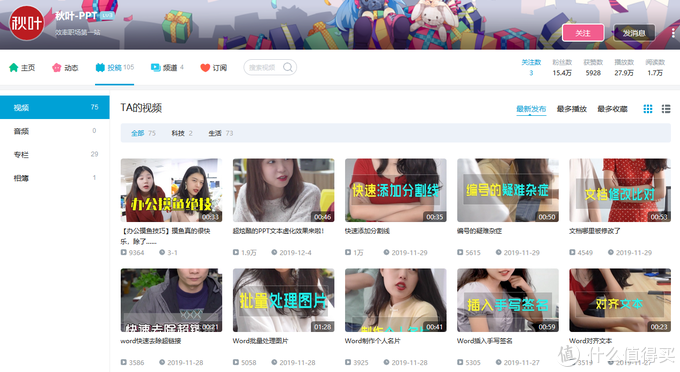Image resolution: width=680 pixels, height=372 pixels.
Task: Click title 编号的疑难杂症 below thumbnail
Action: click(x=479, y=231)
